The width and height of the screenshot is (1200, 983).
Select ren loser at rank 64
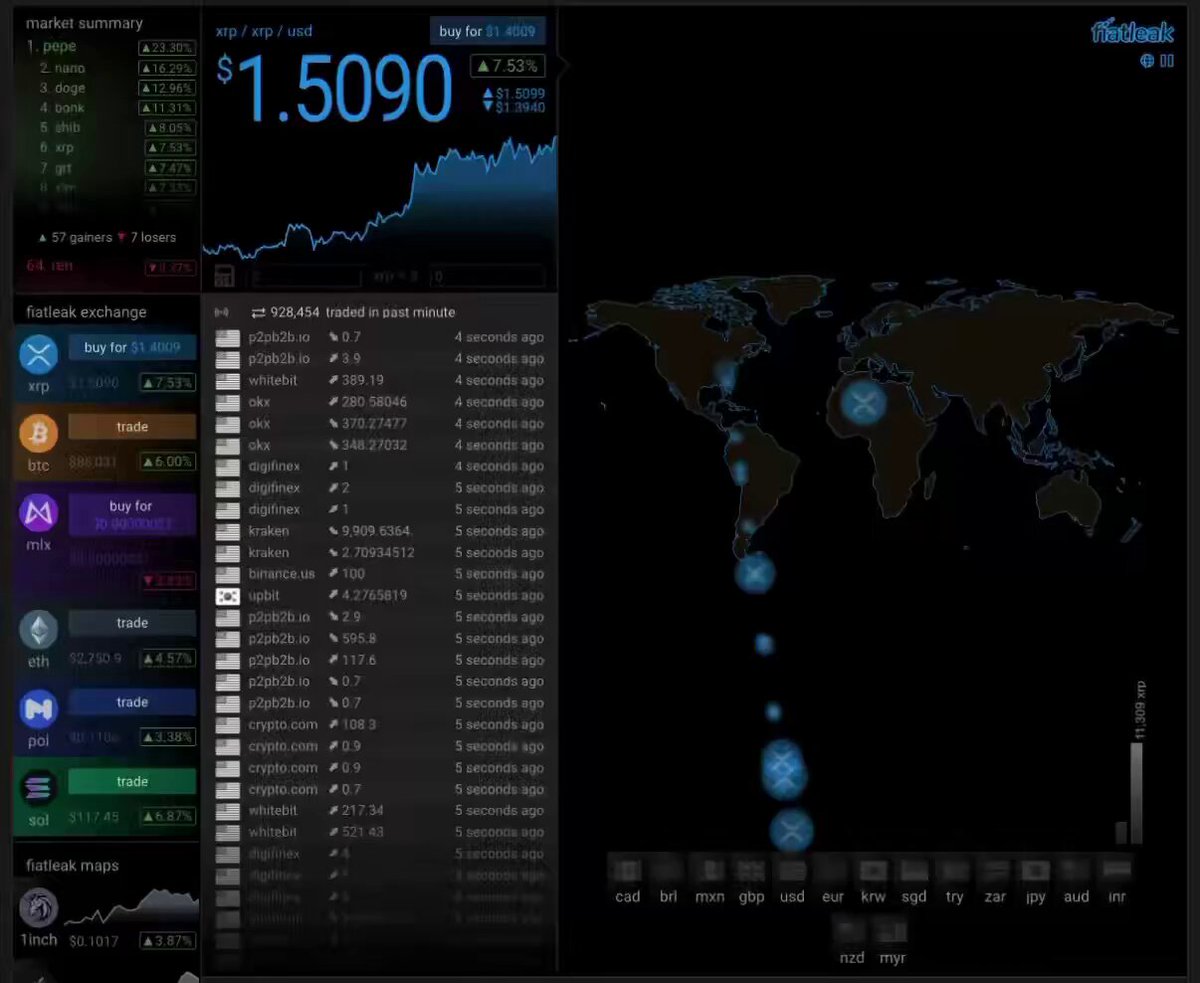tap(110, 266)
